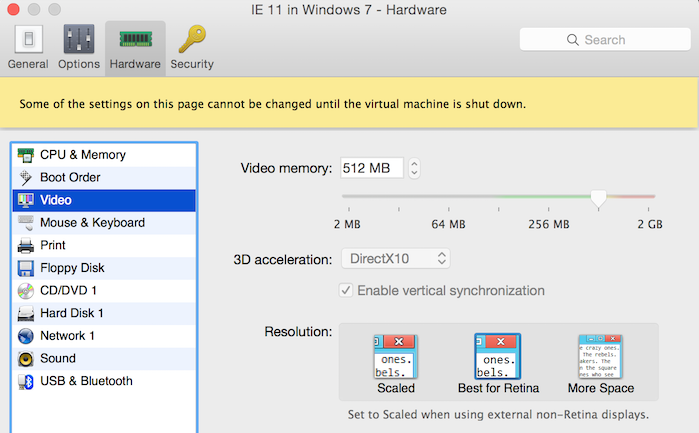Viewport: 699px width, 433px height.
Task: Click the Boot Order icon in sidebar
Action: pyautogui.click(x=25, y=178)
